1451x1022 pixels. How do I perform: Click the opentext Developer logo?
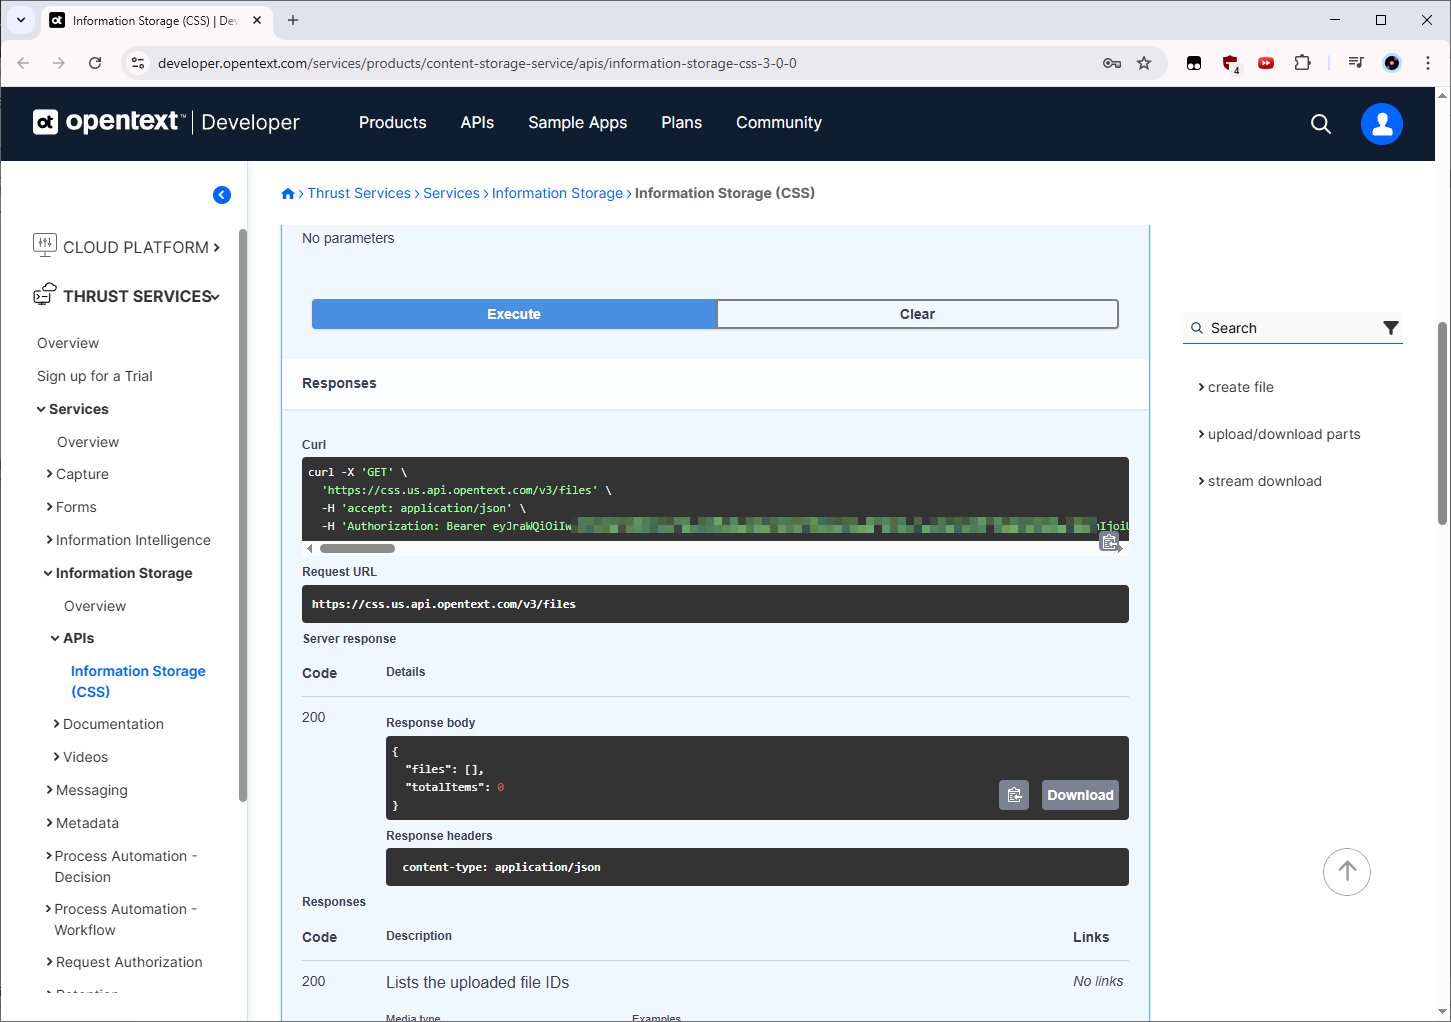(x=166, y=122)
